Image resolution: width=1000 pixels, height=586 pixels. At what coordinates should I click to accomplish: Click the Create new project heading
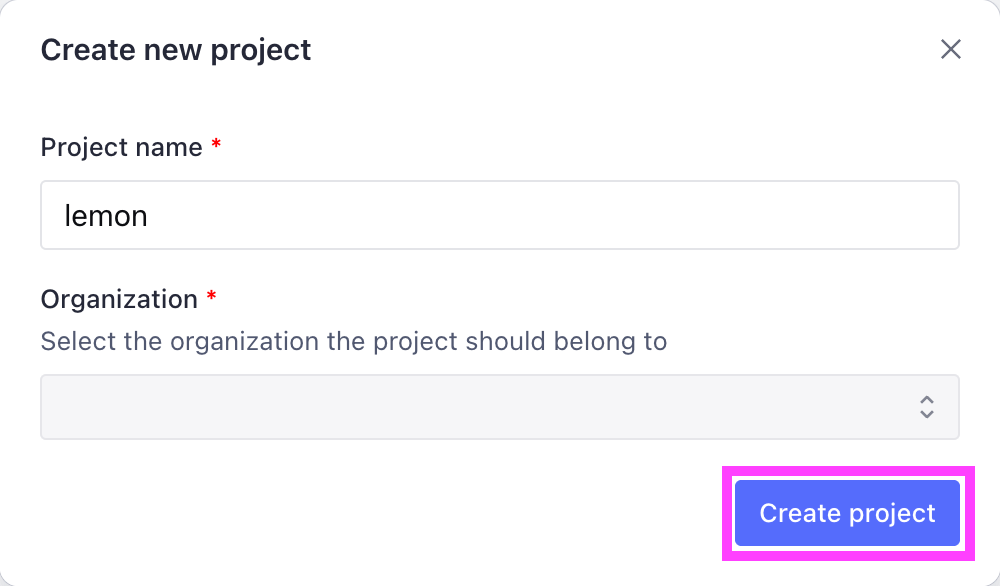(x=176, y=50)
